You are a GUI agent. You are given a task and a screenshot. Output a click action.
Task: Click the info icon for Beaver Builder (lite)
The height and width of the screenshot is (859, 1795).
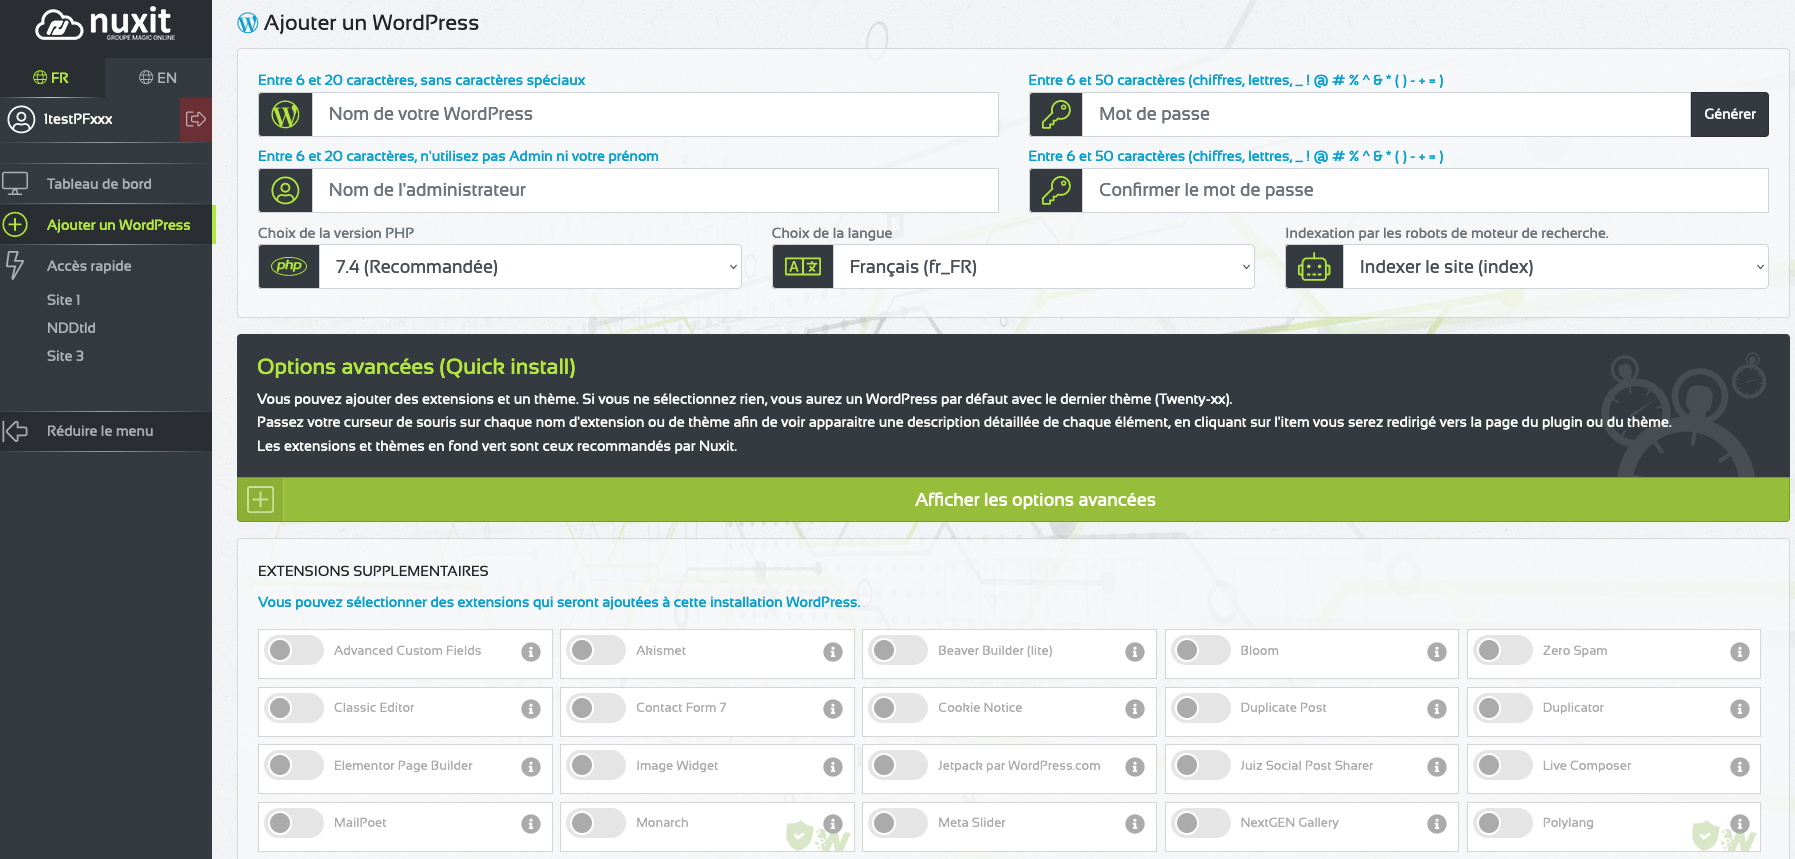click(x=1135, y=652)
